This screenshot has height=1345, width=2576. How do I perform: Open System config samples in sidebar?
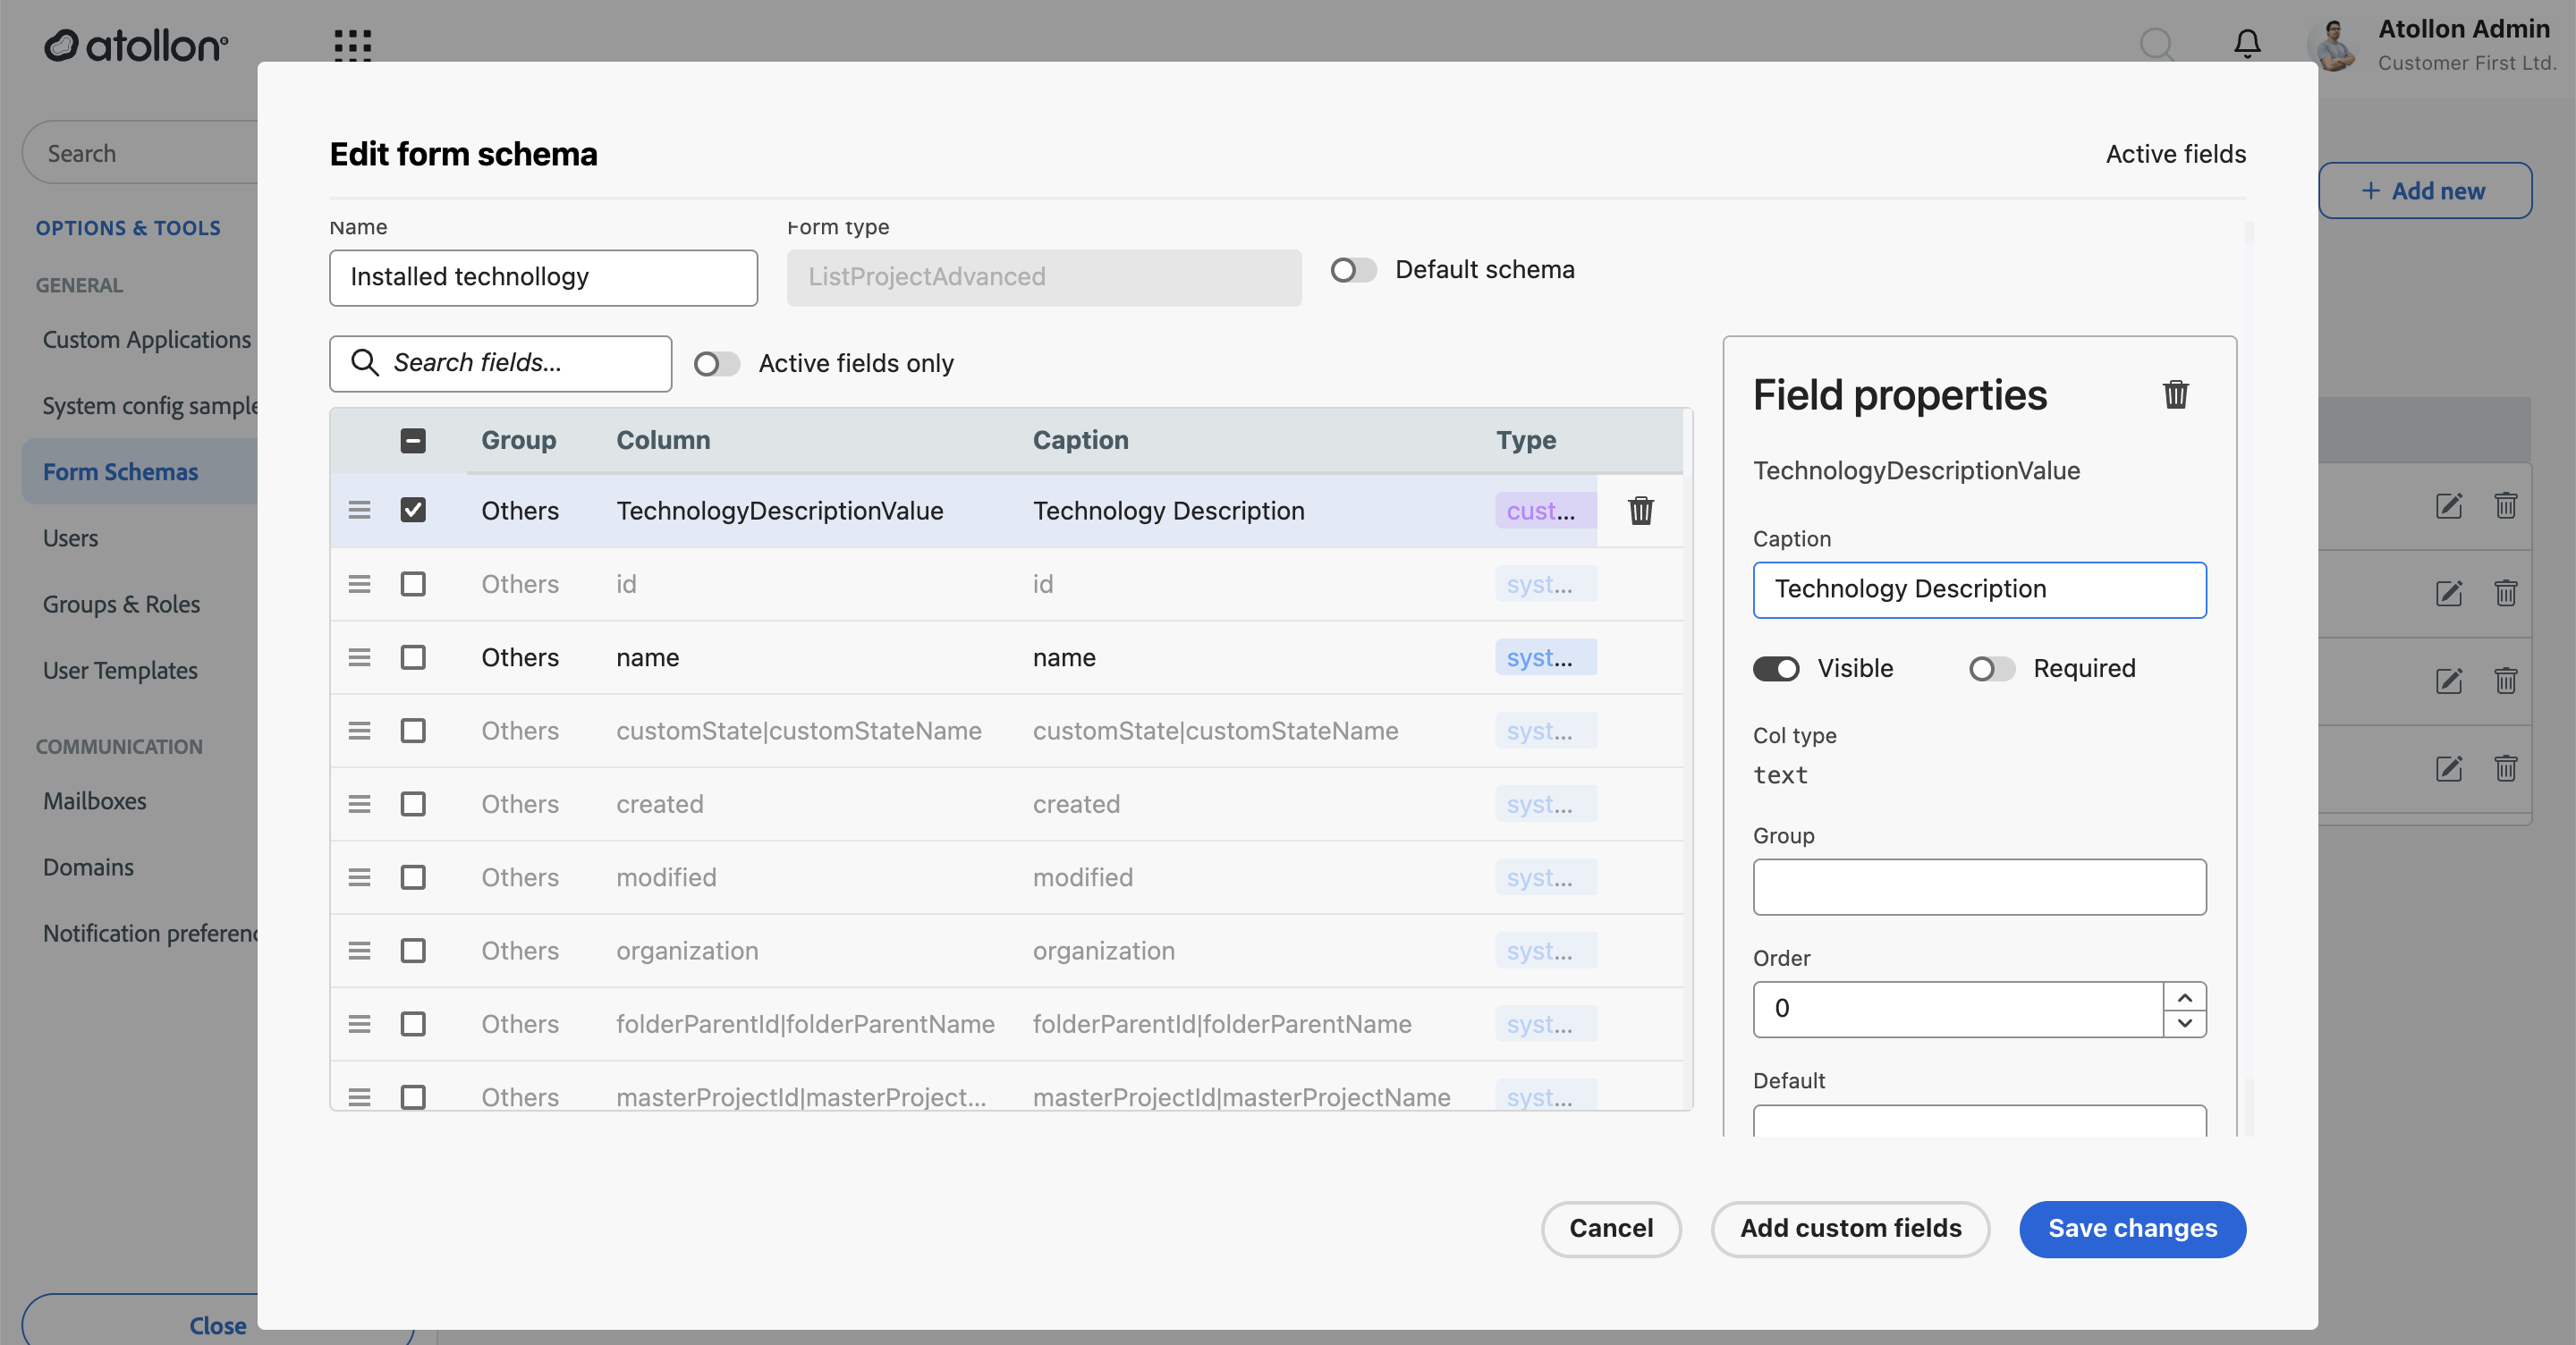pos(151,406)
